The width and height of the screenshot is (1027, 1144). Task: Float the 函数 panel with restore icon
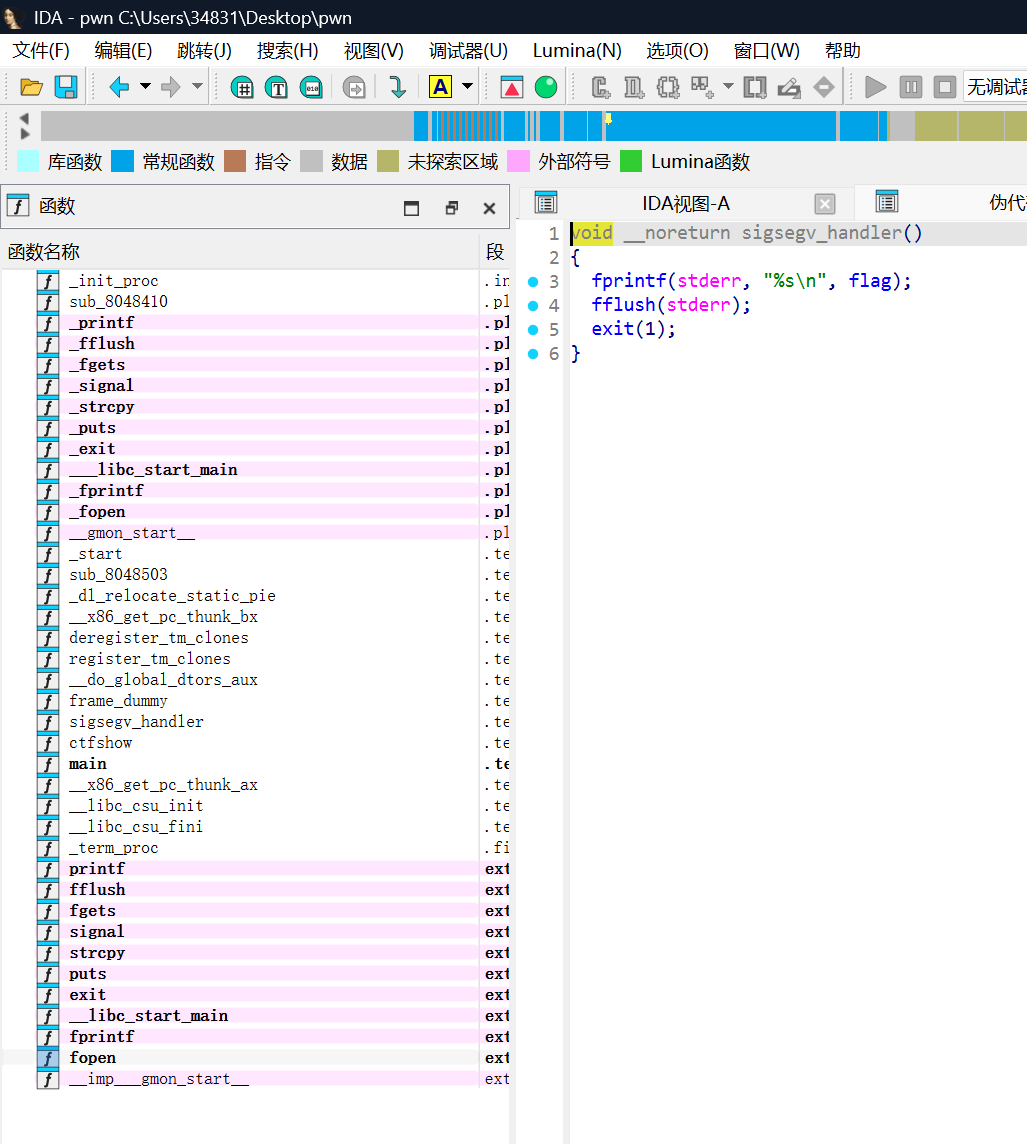[x=452, y=209]
